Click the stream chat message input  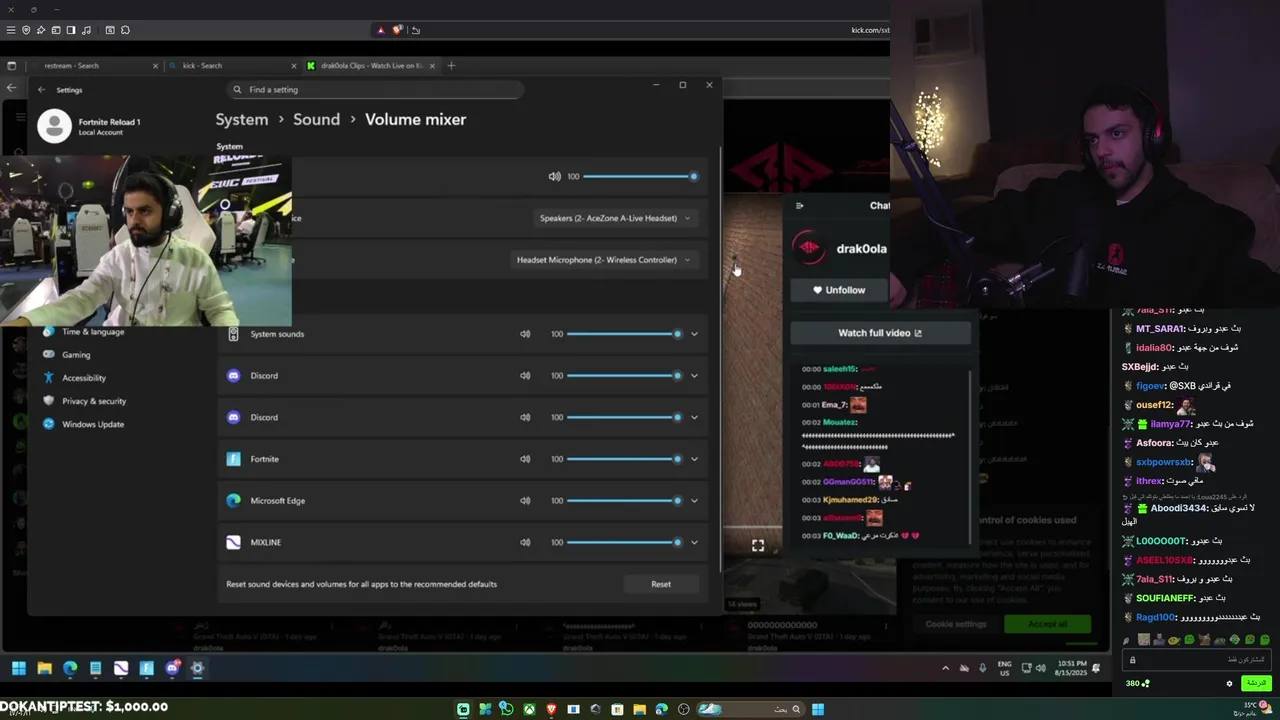(x=1196, y=660)
